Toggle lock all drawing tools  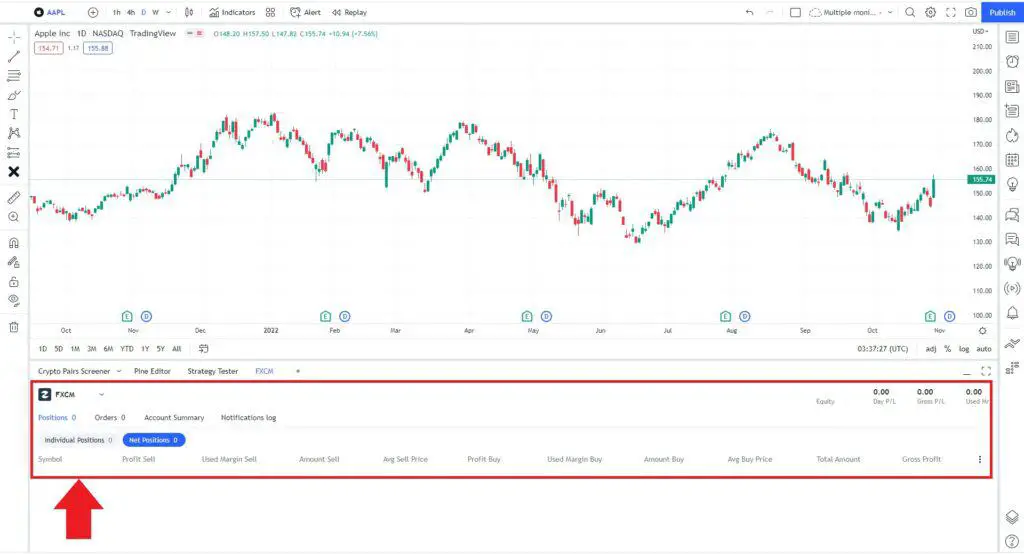point(14,282)
